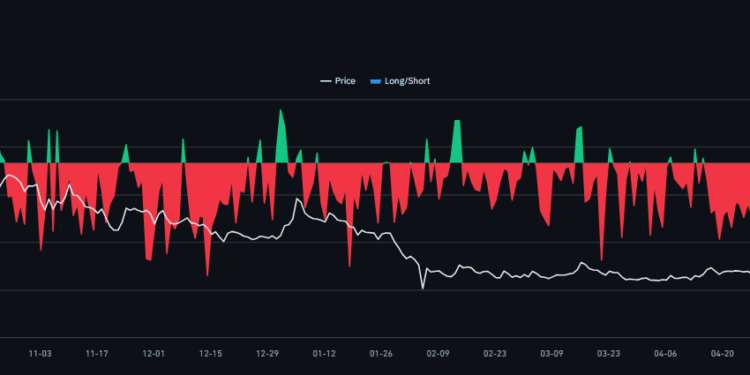This screenshot has height=375, width=750.
Task: Toggle the Long/Short series in the legend
Action: point(400,81)
